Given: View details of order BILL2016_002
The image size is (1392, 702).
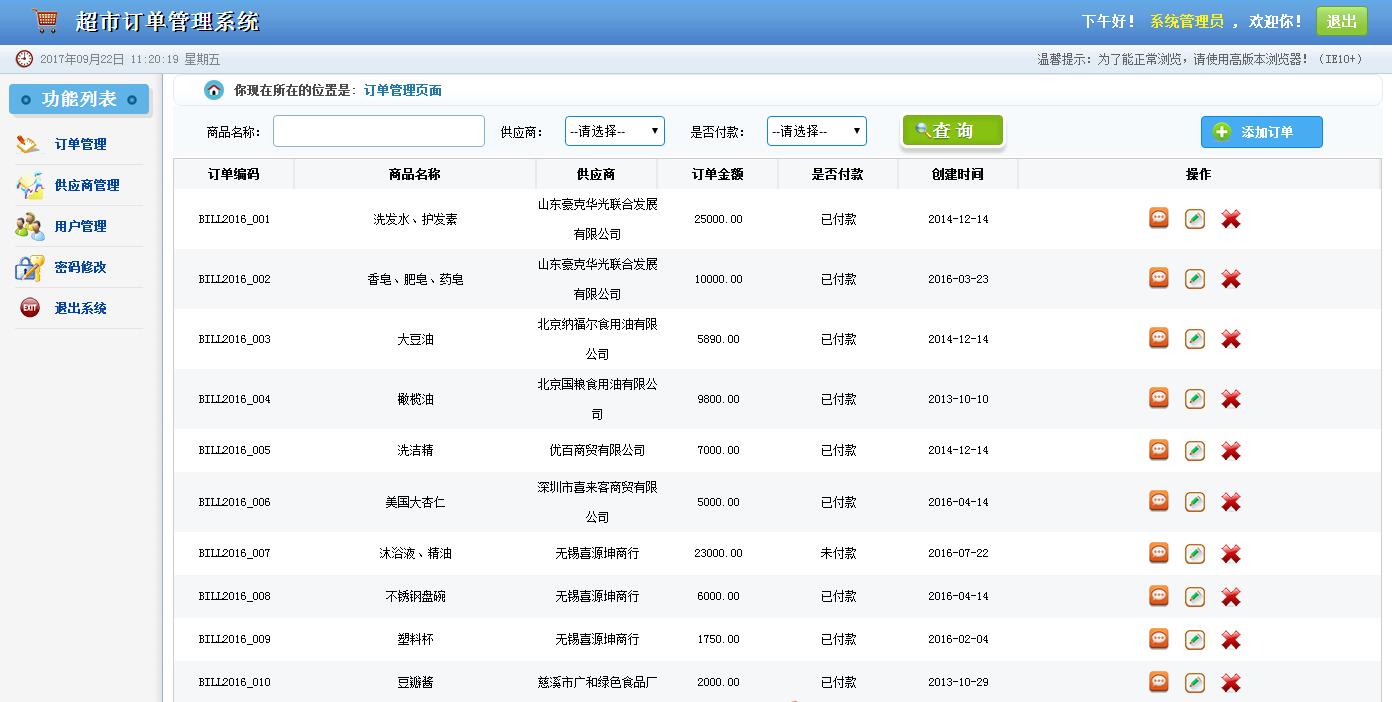Looking at the screenshot, I should coord(1159,278).
